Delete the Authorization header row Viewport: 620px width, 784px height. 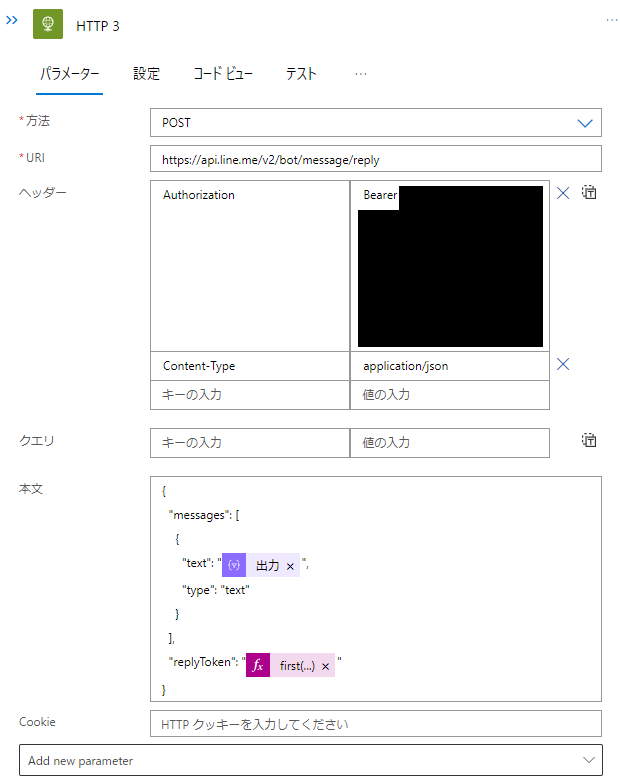point(563,193)
